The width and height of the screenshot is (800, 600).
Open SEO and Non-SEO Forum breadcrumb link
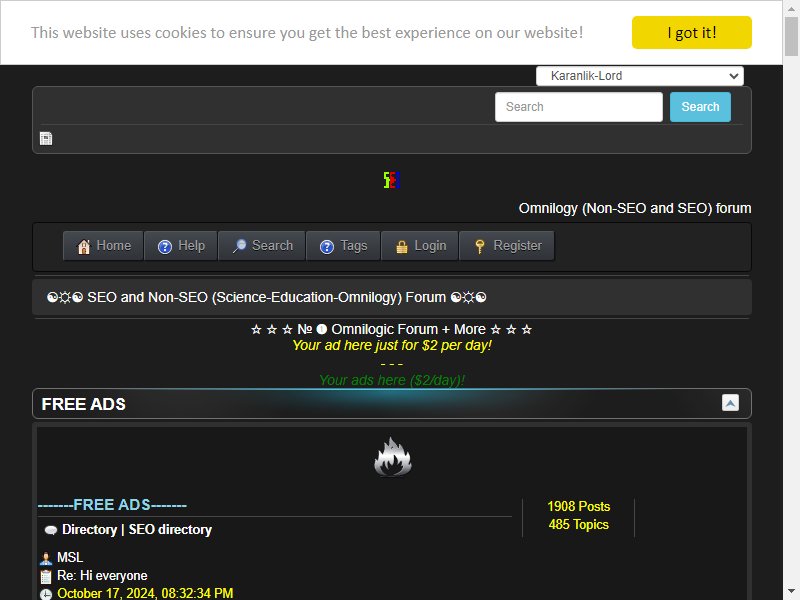pos(266,297)
